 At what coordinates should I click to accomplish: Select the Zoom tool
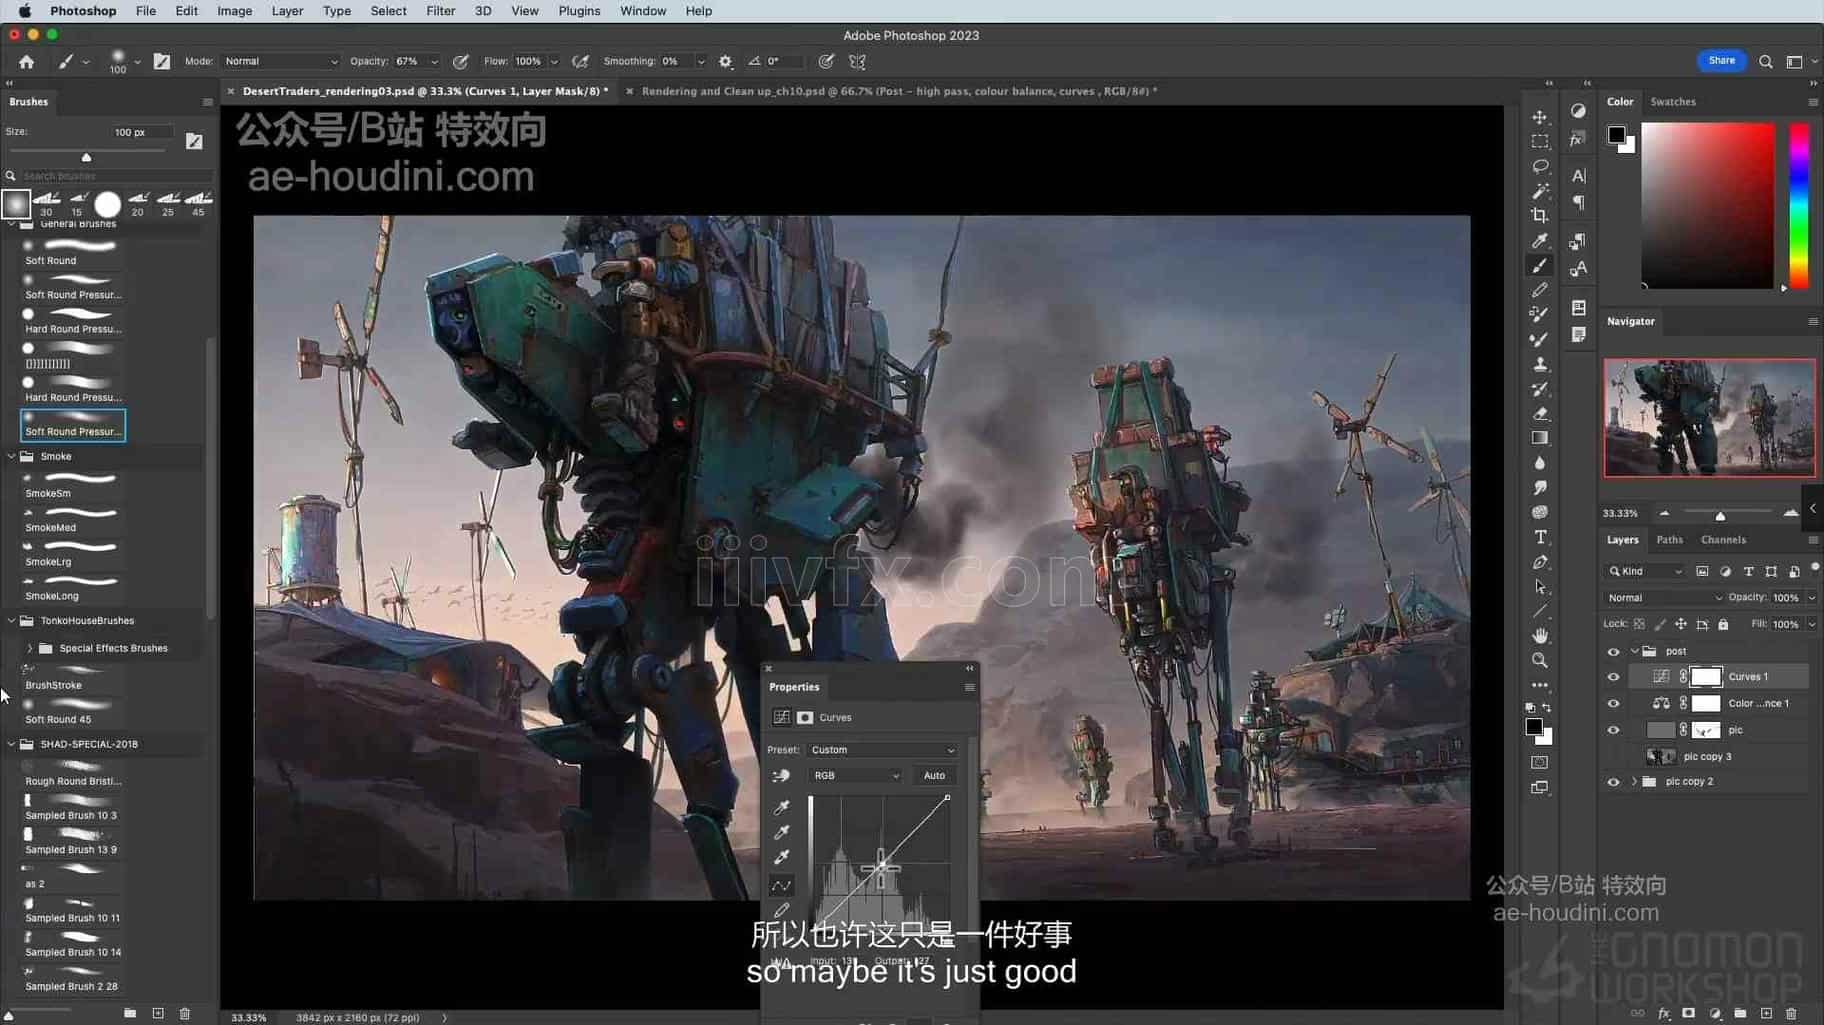click(x=1540, y=661)
